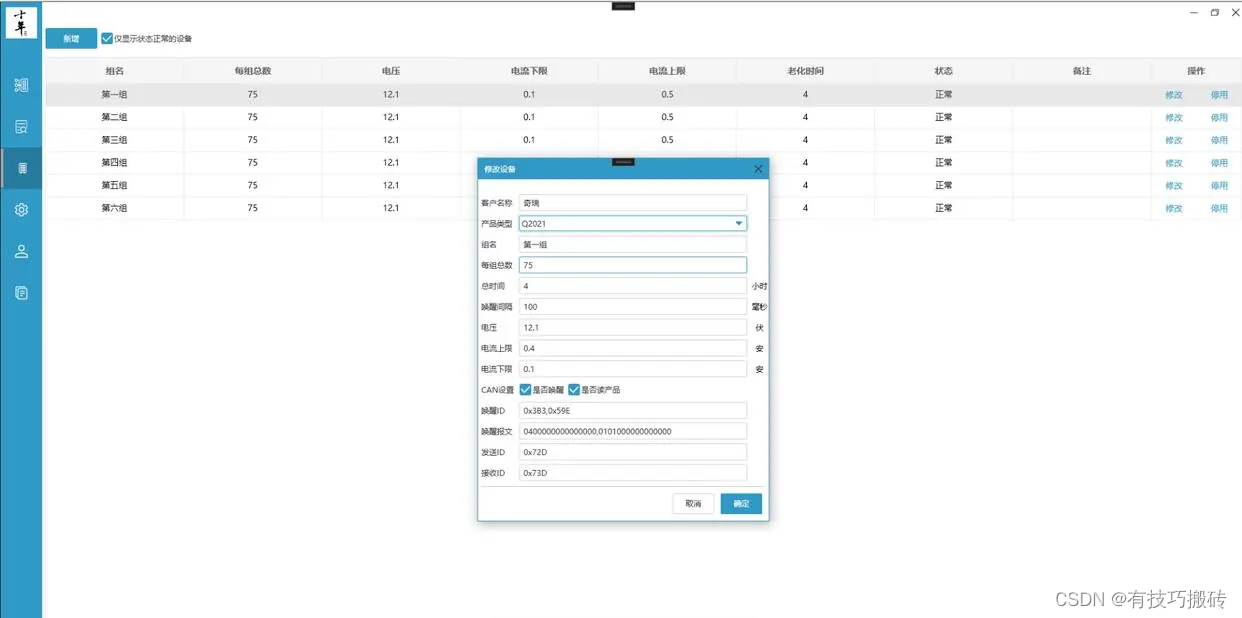The image size is (1242, 618).
Task: Confirm changes with the 确定 button
Action: [740, 503]
